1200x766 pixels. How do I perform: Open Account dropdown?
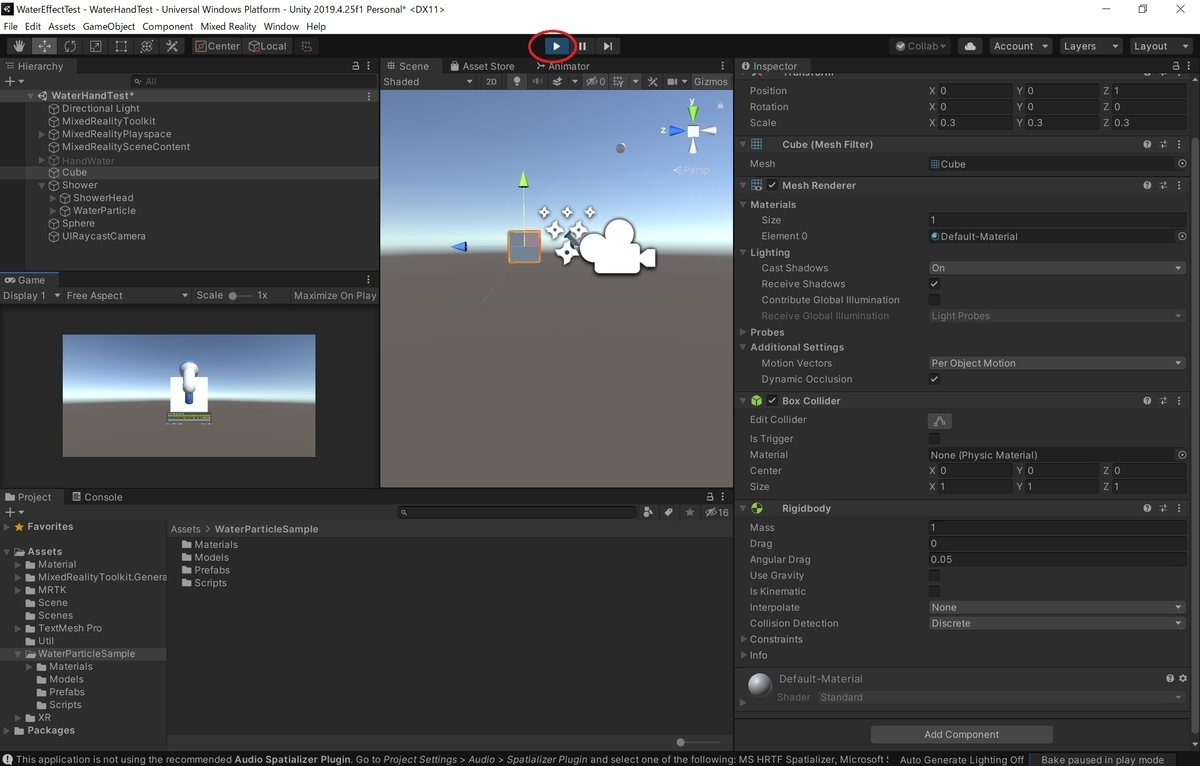point(1020,46)
